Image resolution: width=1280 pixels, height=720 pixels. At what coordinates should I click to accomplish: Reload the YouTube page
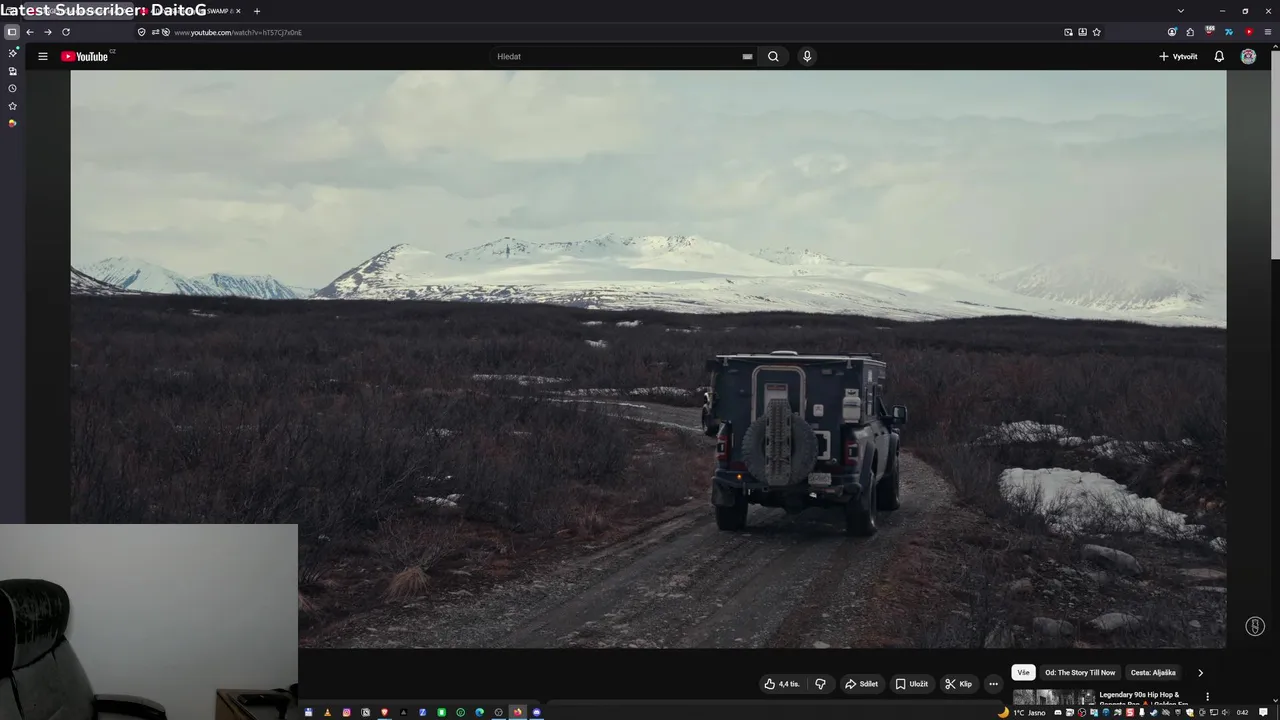pyautogui.click(x=66, y=32)
